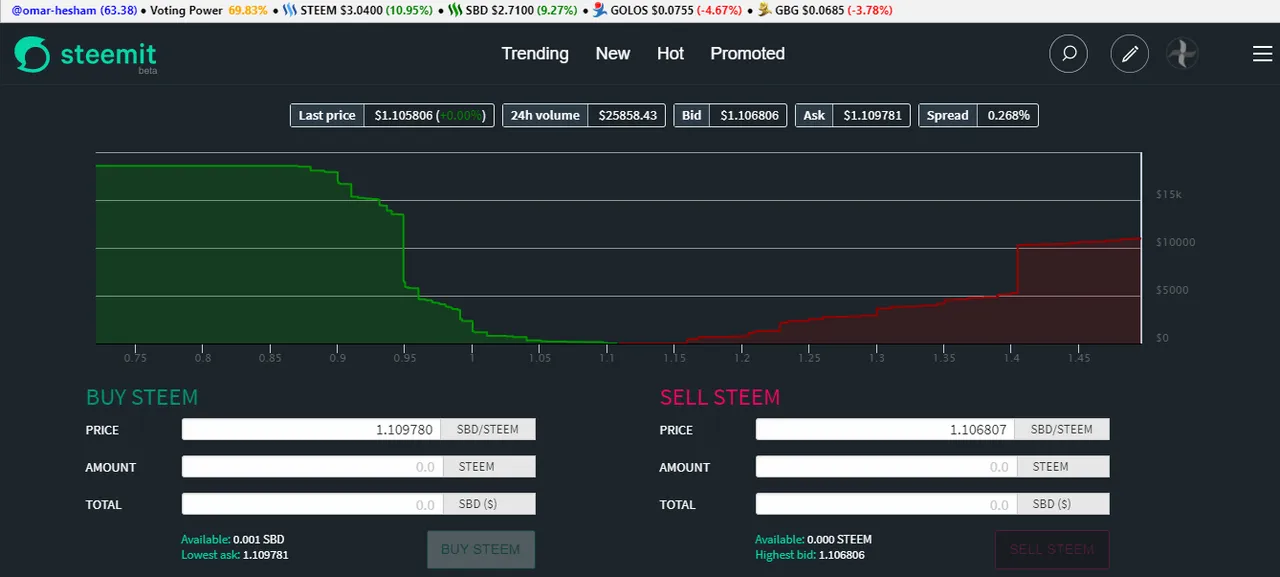
Task: Click the 0.95 price axis tick label
Action: 405,357
